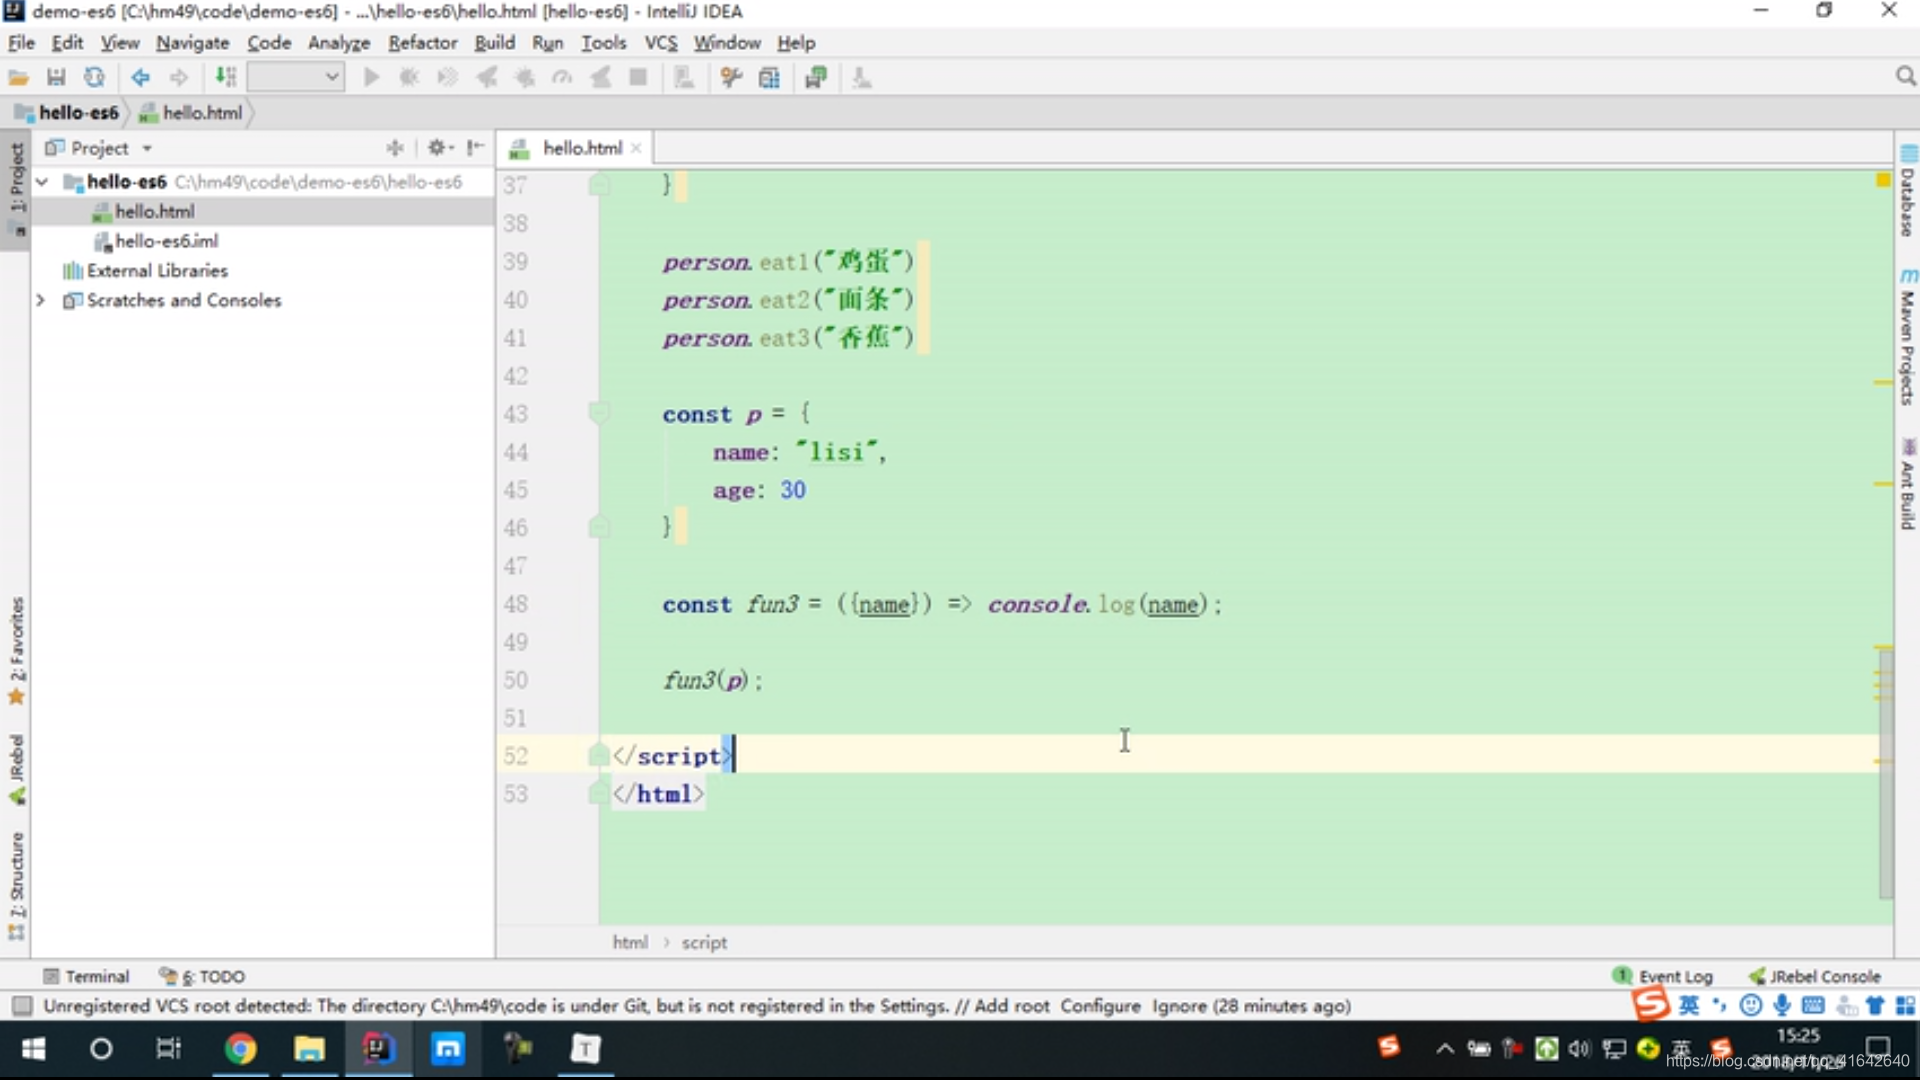This screenshot has width=1920, height=1080.
Task: Click the hello-es6 breadcrumb in navigation bar
Action: coord(68,113)
